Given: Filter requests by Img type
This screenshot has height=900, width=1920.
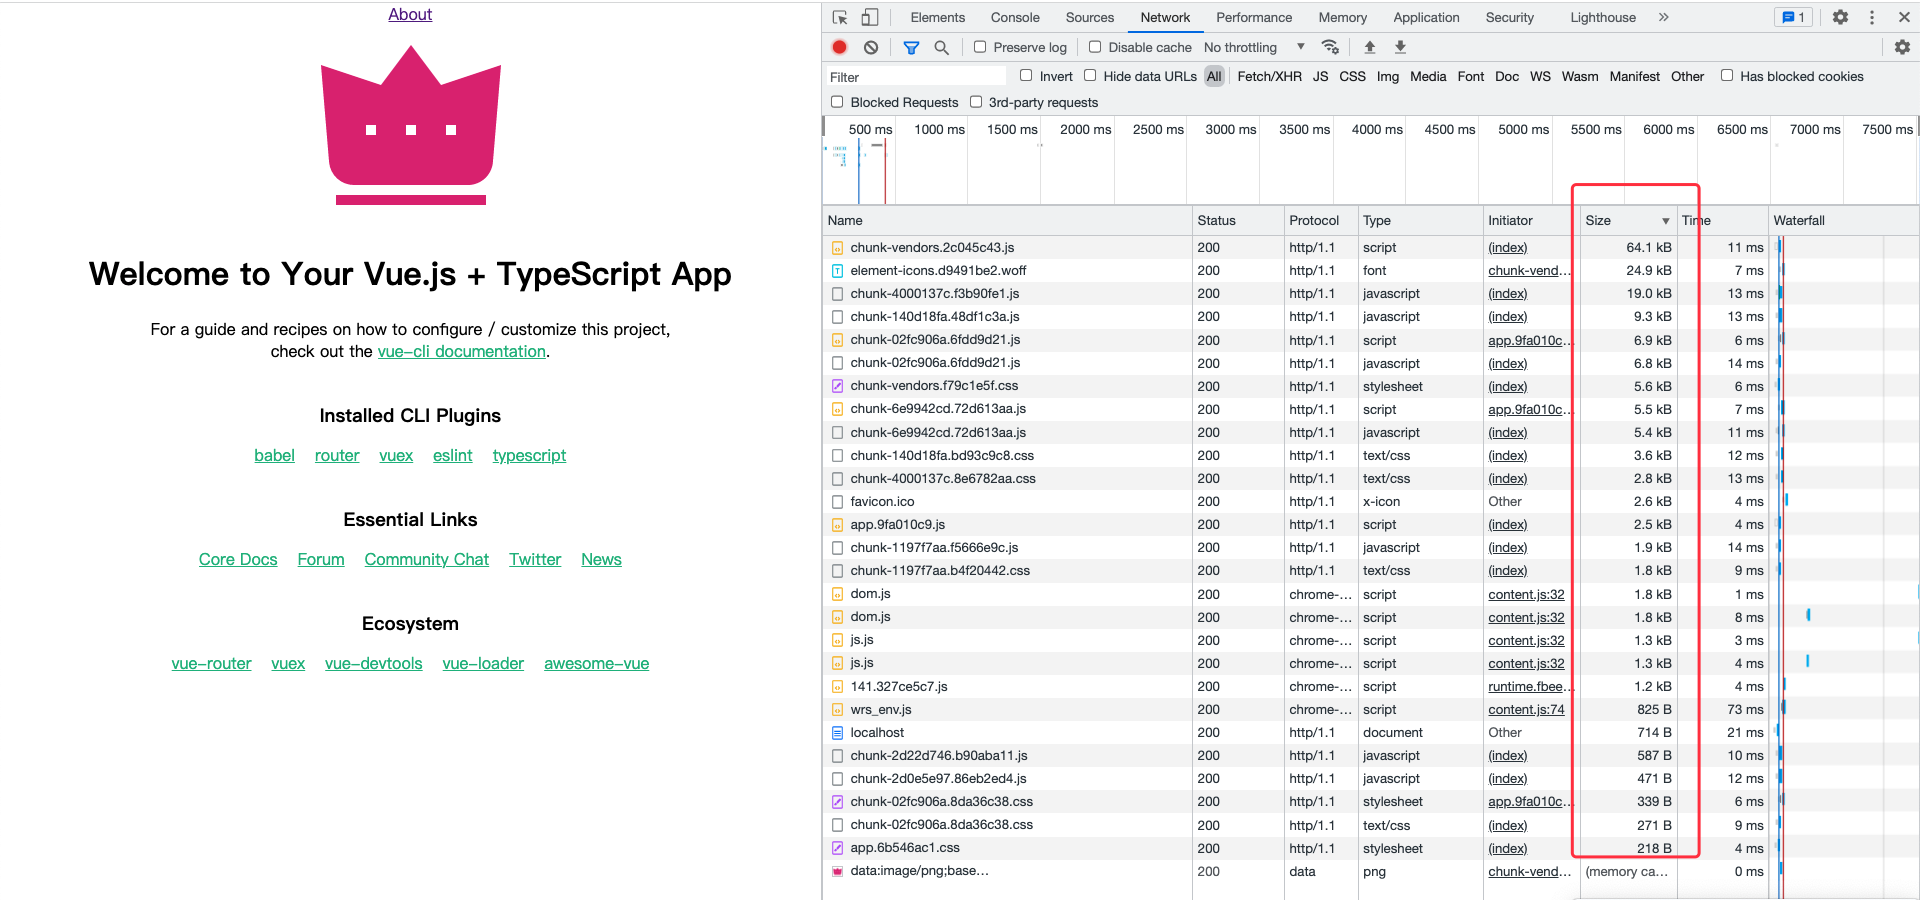Looking at the screenshot, I should pos(1388,76).
